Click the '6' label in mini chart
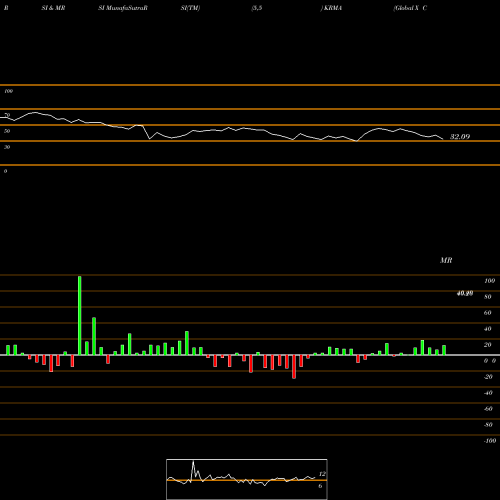 [x=320, y=486]
